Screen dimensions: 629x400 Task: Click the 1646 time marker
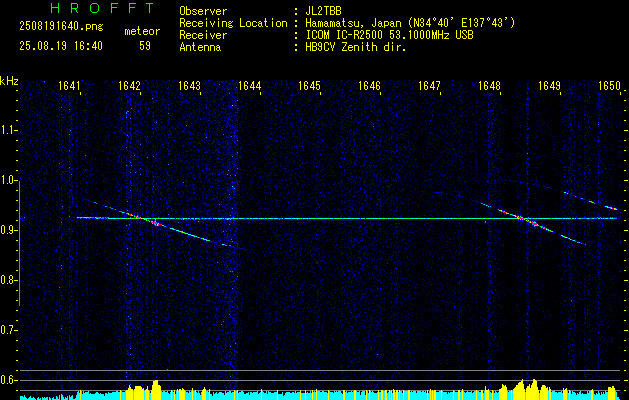click(369, 86)
